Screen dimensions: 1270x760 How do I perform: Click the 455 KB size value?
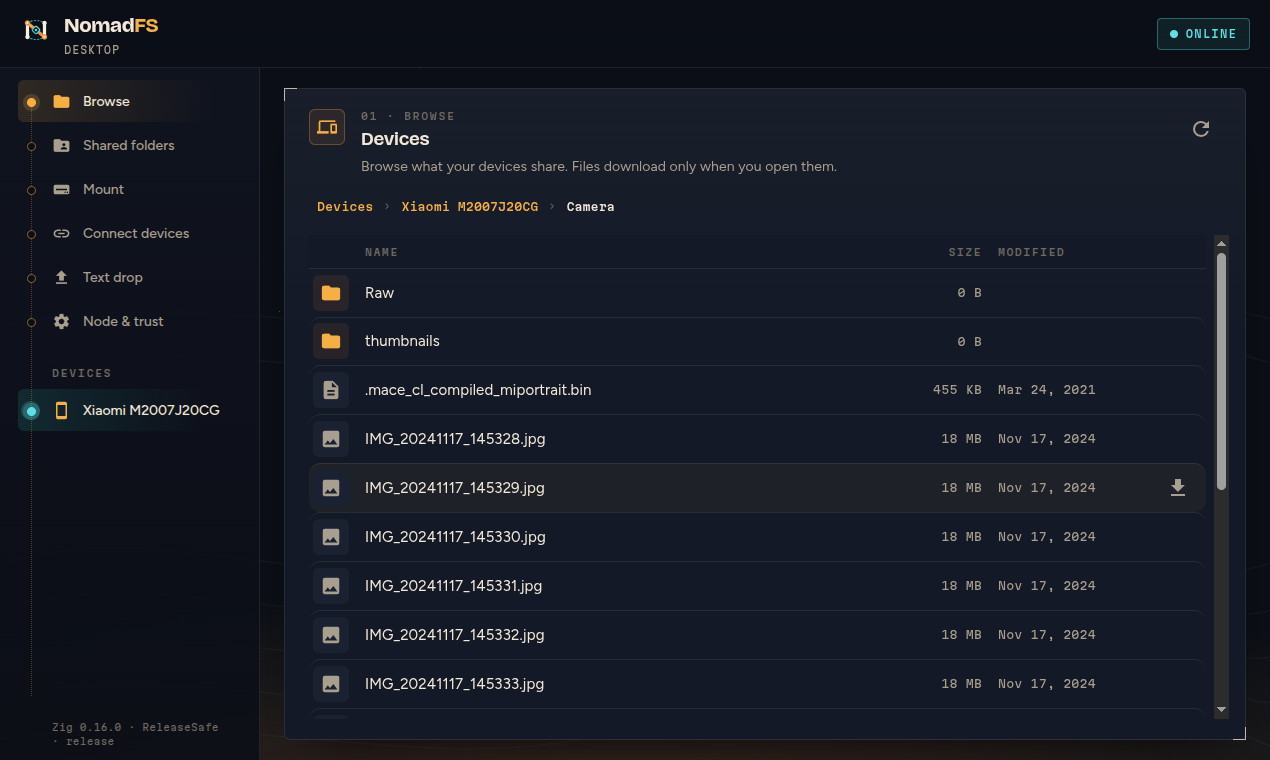(x=957, y=389)
